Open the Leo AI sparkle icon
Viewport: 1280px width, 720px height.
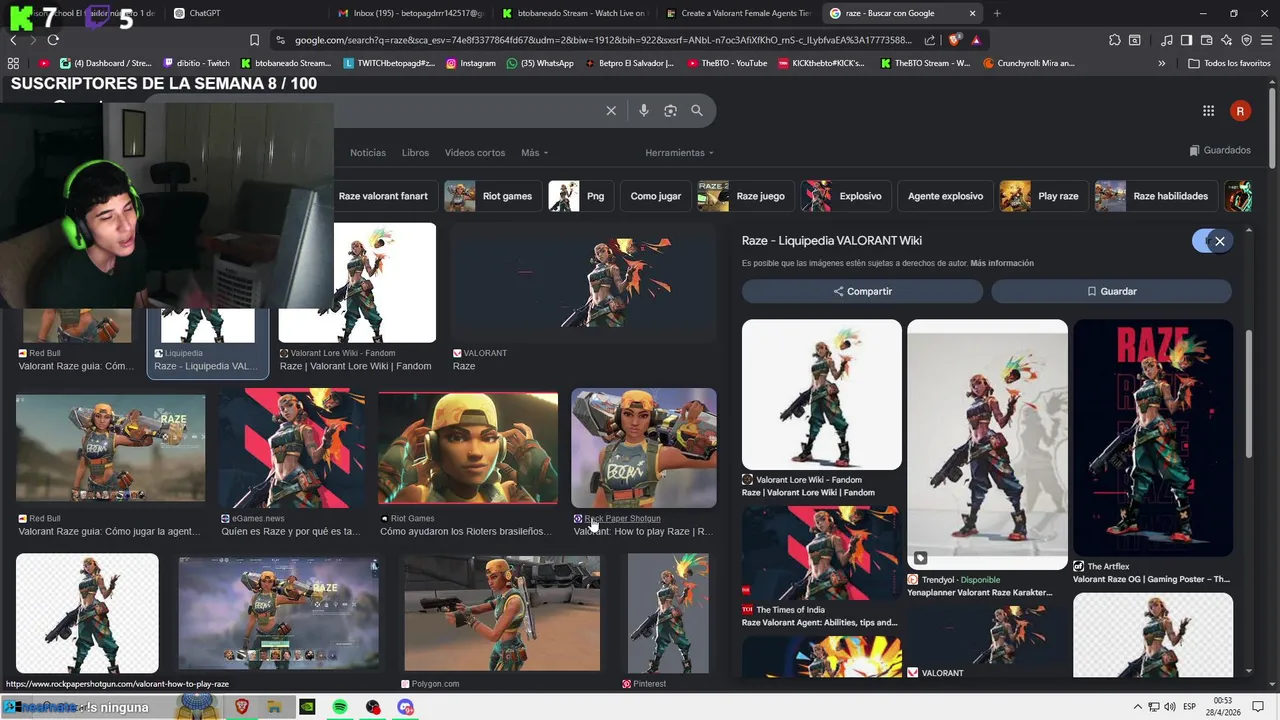(x=1226, y=40)
